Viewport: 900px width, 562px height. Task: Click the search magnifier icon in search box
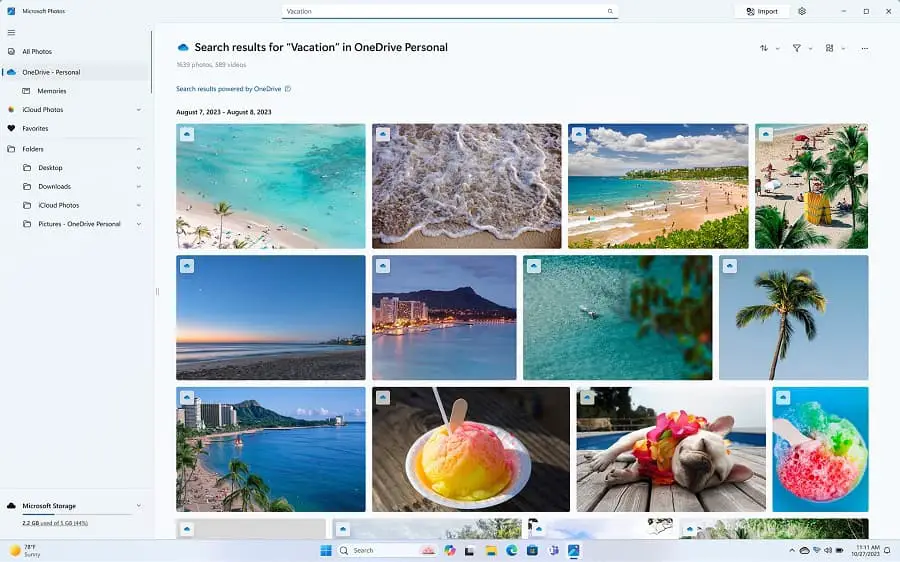(x=610, y=12)
